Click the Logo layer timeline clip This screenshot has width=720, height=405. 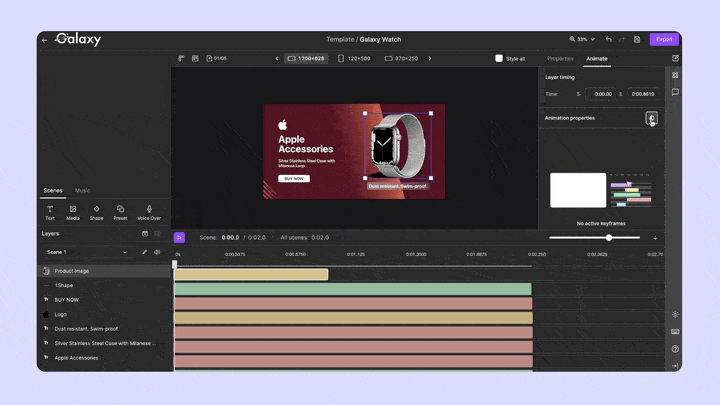(x=354, y=318)
